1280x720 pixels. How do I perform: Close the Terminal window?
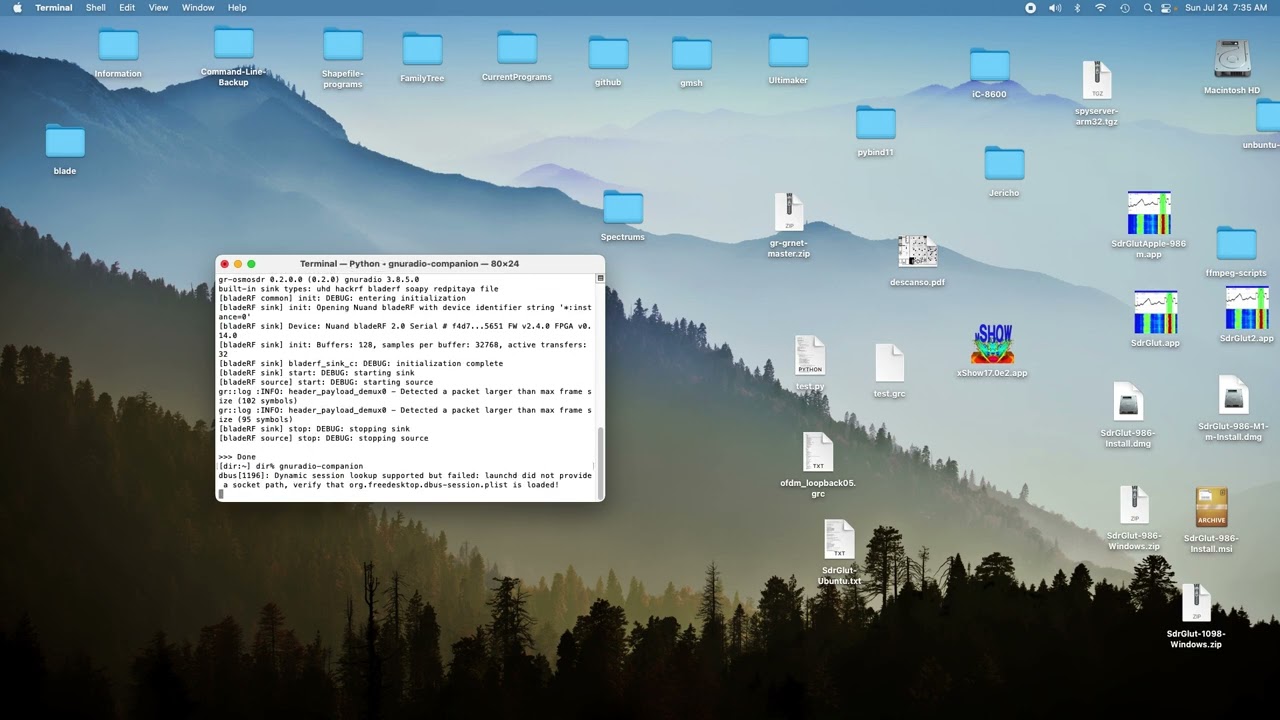(224, 264)
